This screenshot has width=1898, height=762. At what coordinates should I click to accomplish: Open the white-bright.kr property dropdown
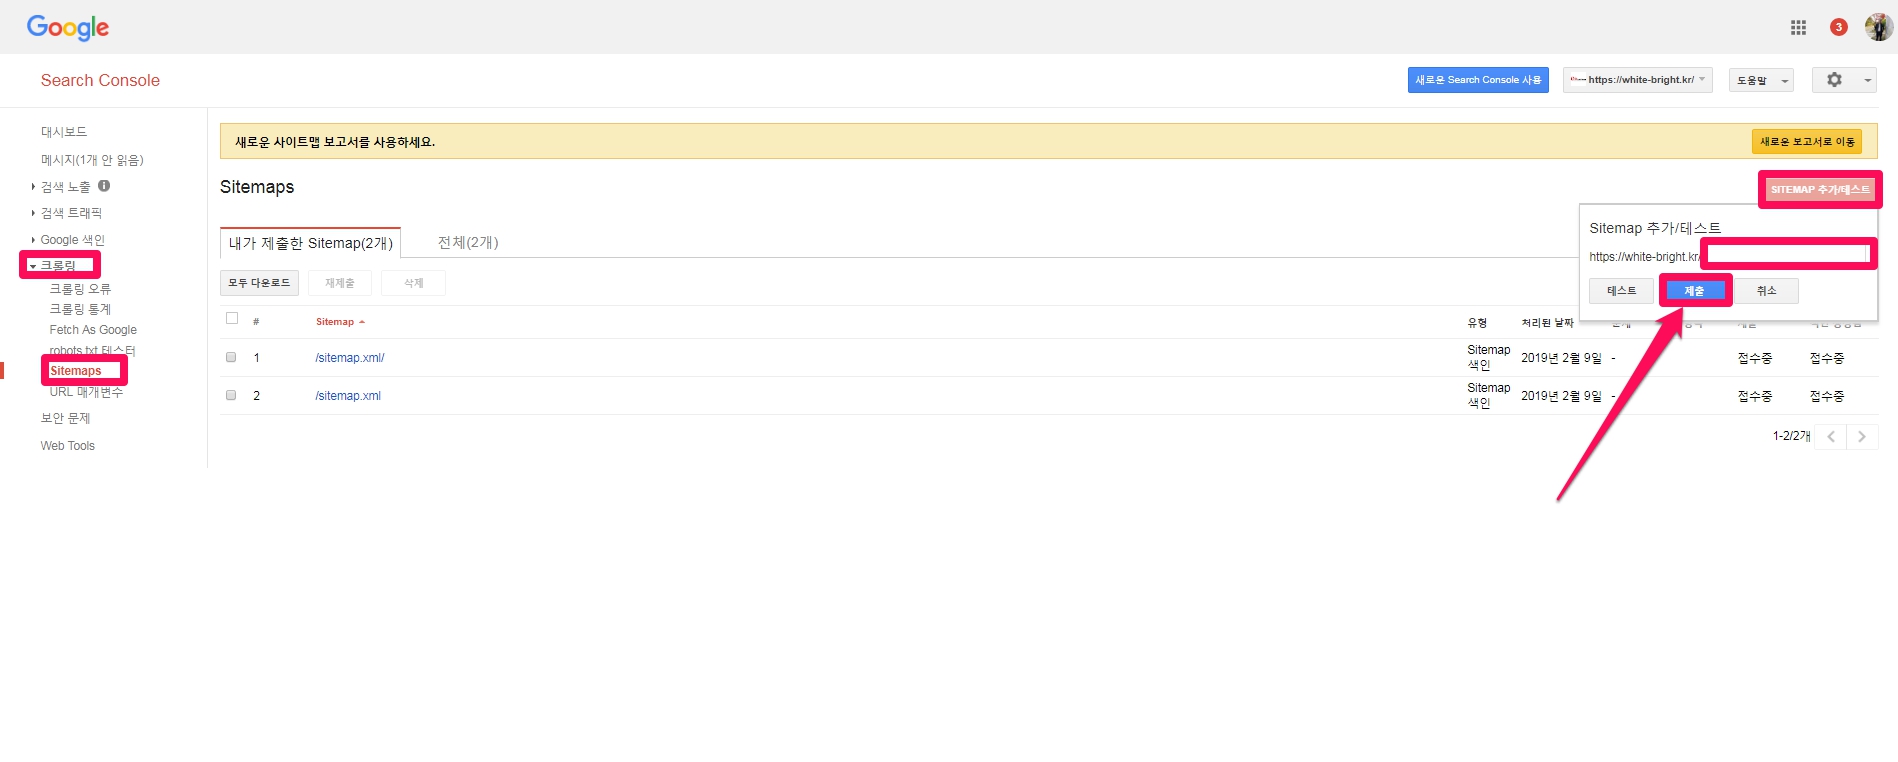[x=1638, y=80]
